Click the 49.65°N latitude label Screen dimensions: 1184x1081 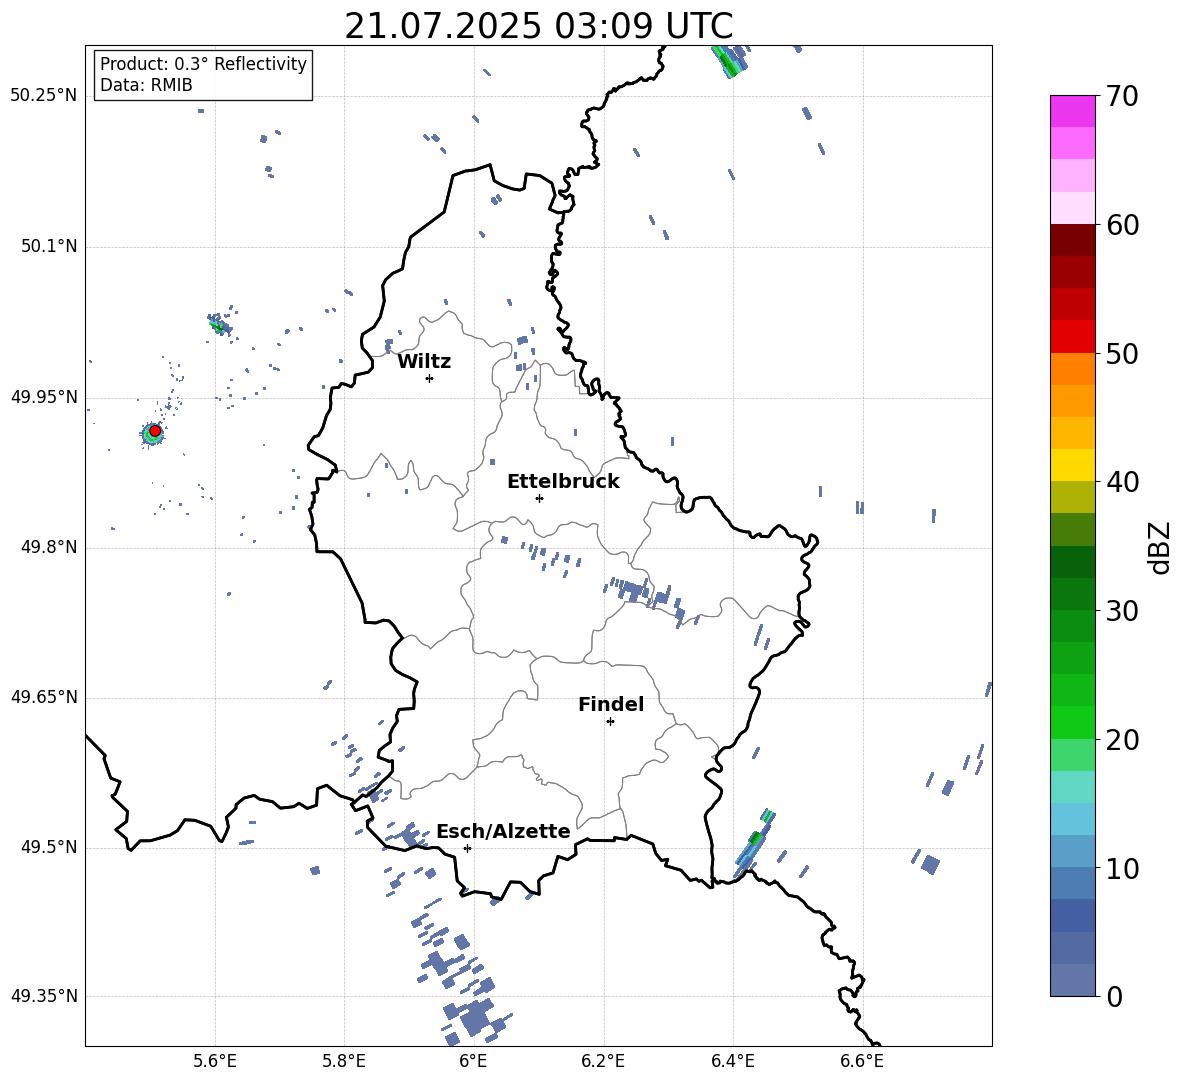click(44, 697)
